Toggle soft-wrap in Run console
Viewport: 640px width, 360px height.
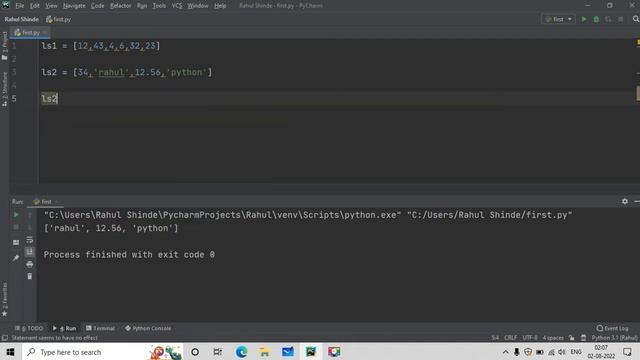(x=29, y=240)
